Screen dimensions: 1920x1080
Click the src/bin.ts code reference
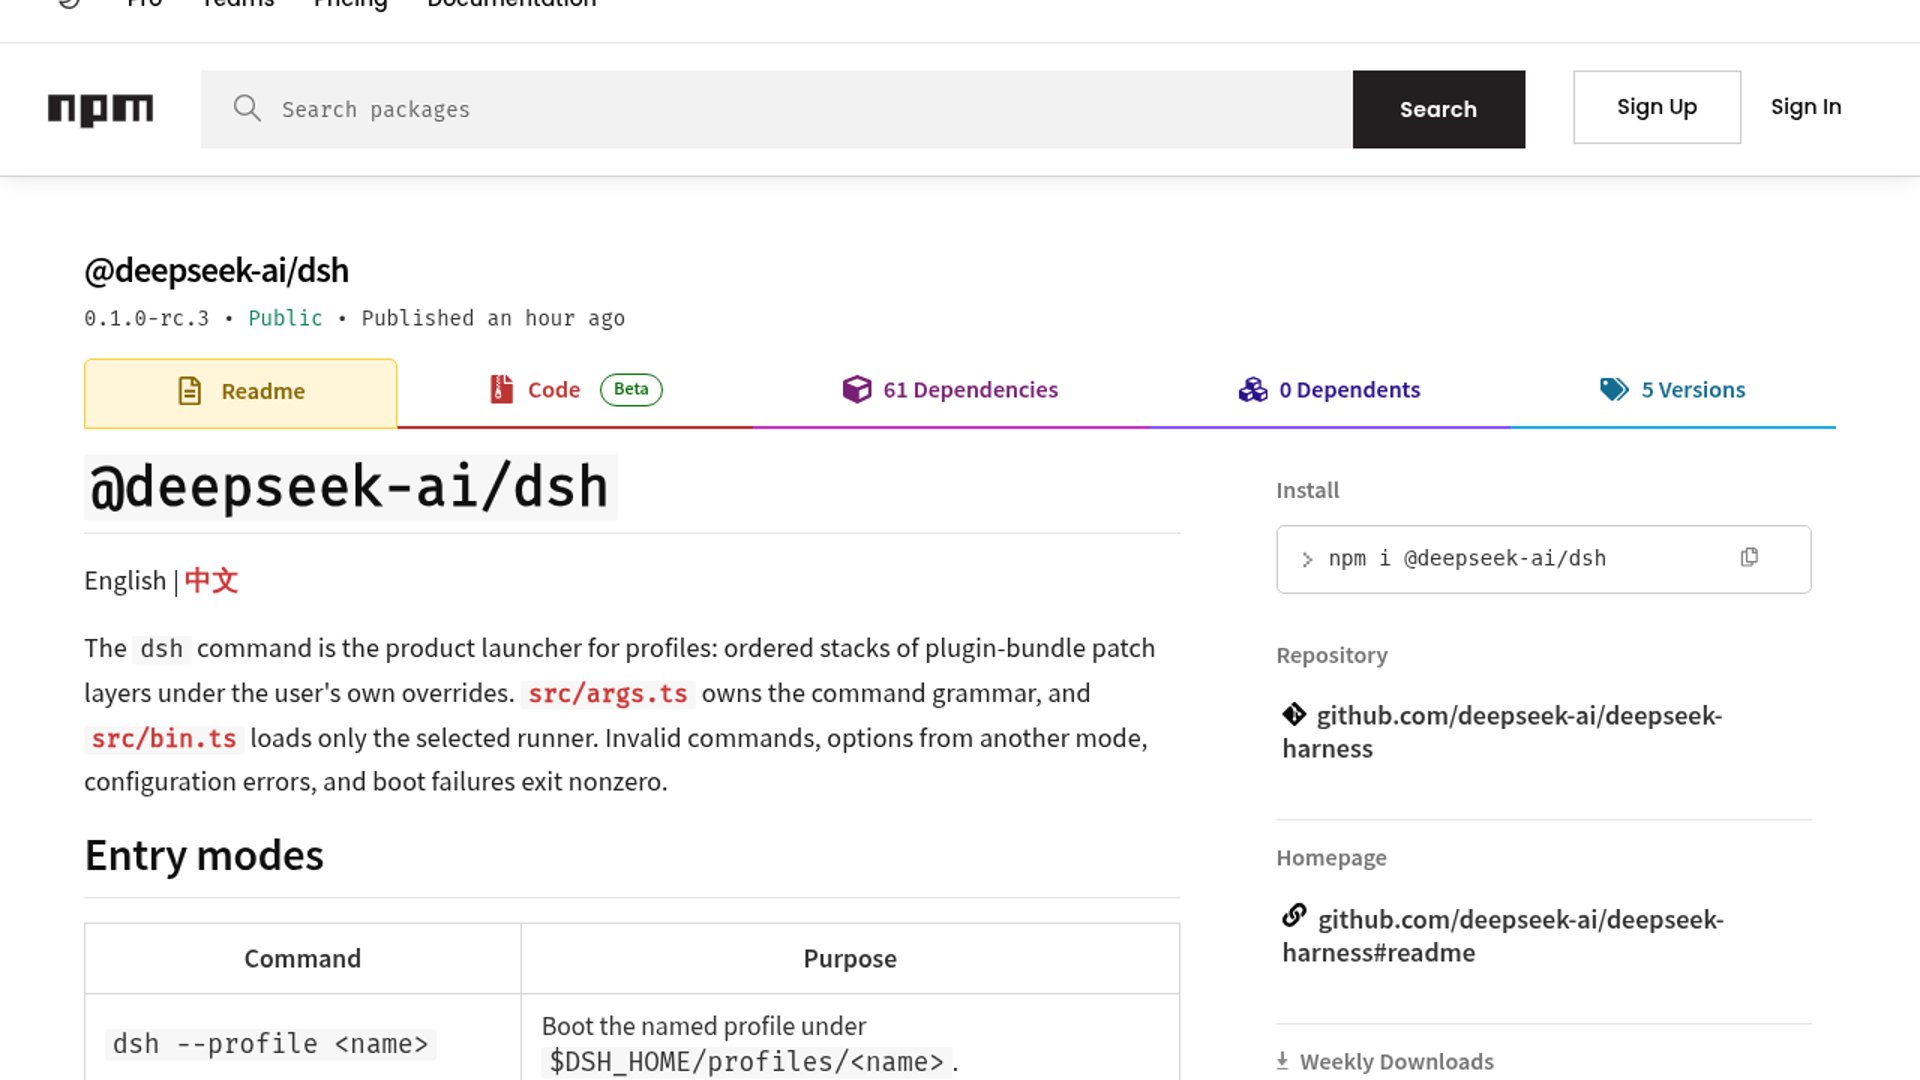pyautogui.click(x=164, y=739)
